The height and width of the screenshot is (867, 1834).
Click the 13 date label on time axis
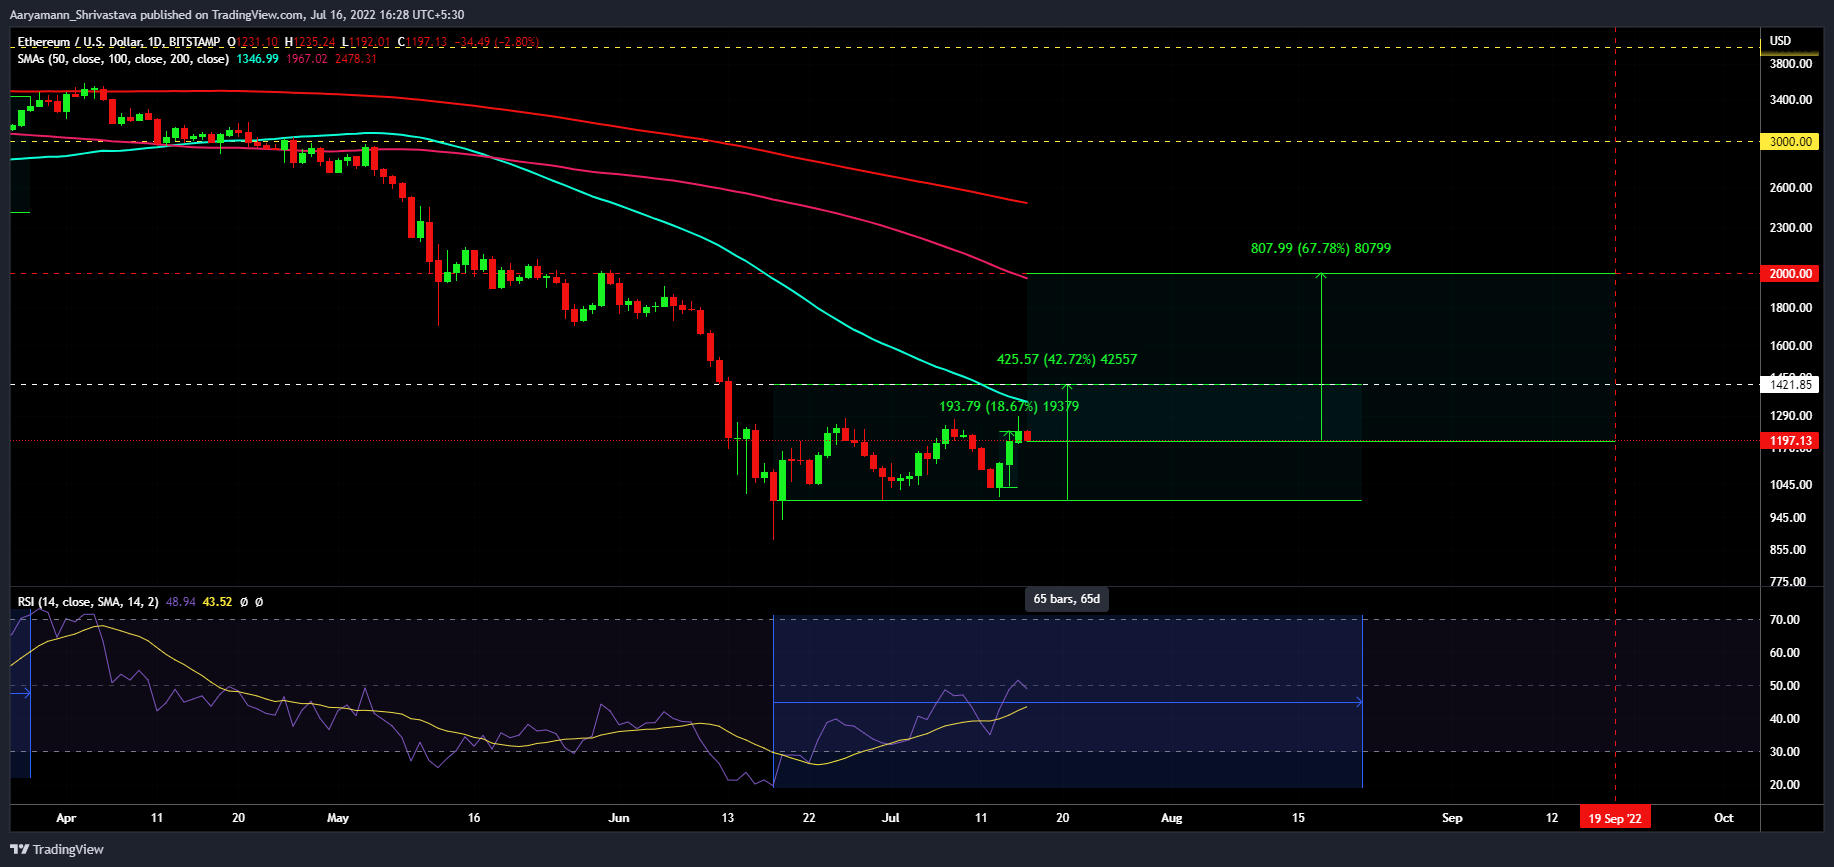coord(728,818)
